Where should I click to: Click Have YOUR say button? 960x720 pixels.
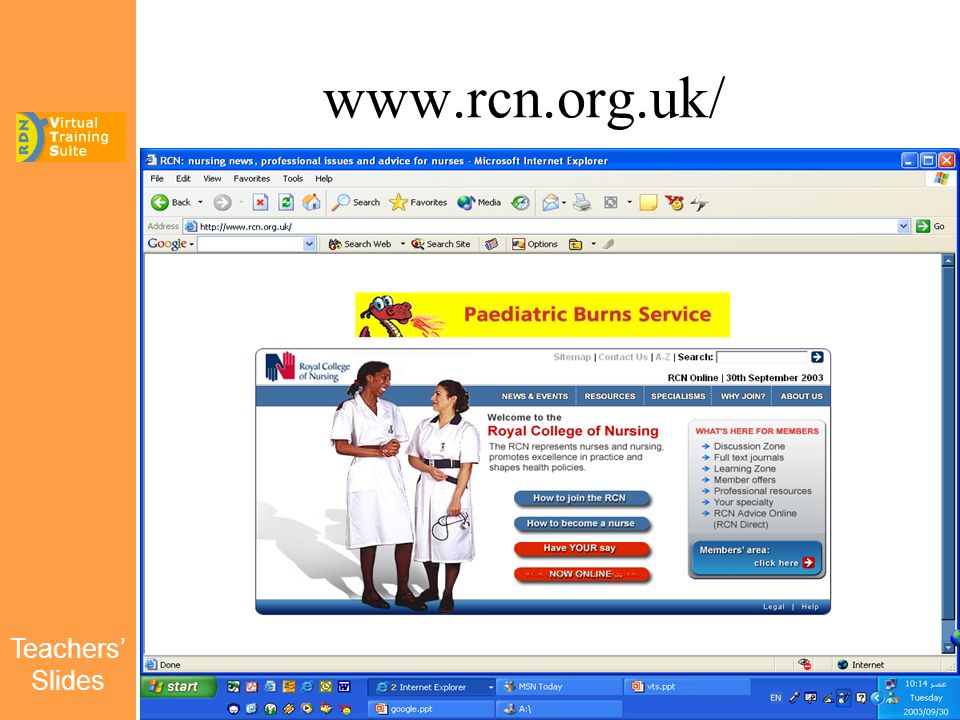pos(580,549)
